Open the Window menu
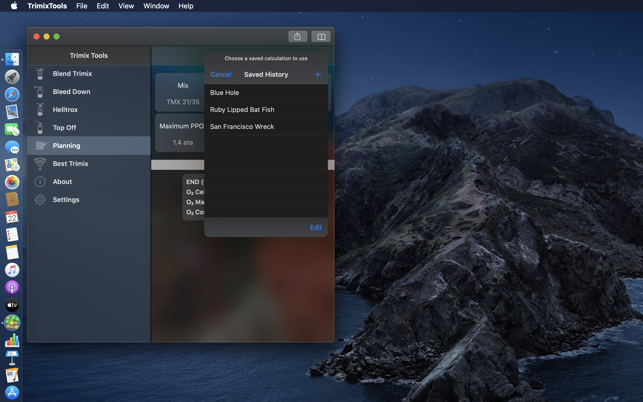The width and height of the screenshot is (643, 402). (x=156, y=6)
